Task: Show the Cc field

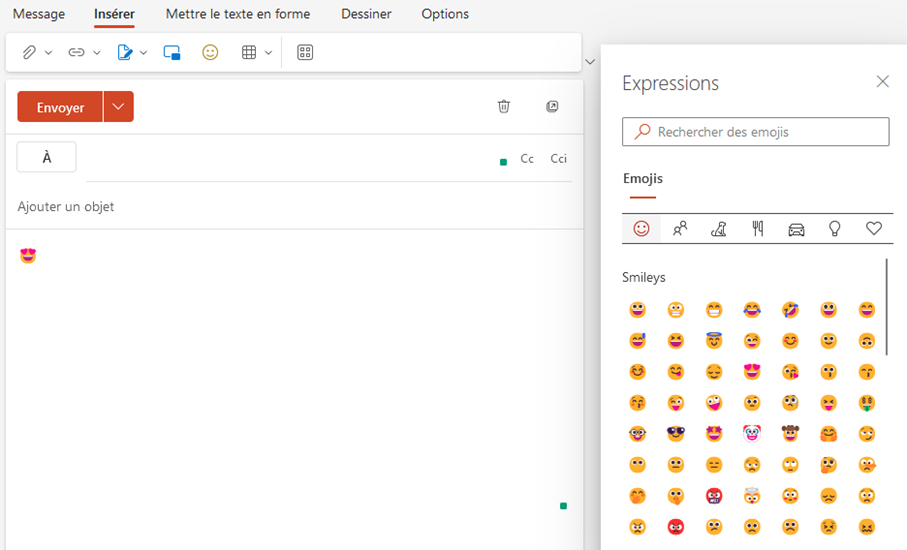Action: pyautogui.click(x=527, y=158)
